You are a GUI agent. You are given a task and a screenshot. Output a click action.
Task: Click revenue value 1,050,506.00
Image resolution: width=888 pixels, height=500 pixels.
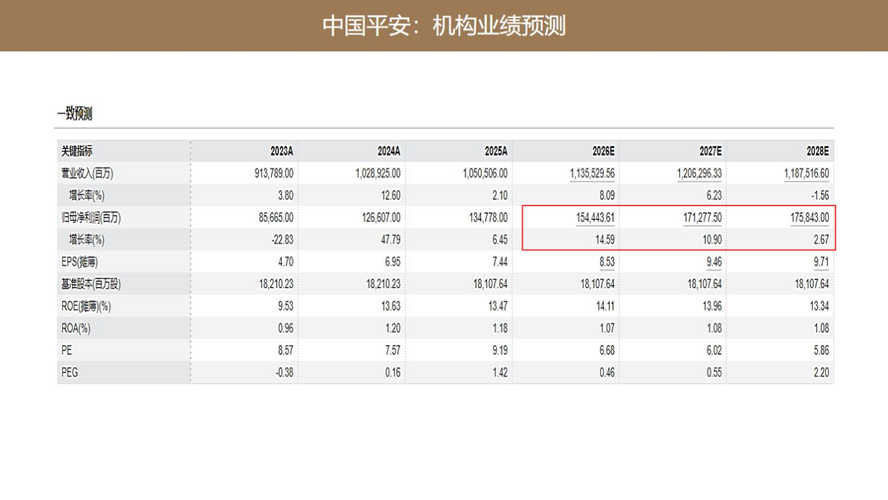pos(485,173)
